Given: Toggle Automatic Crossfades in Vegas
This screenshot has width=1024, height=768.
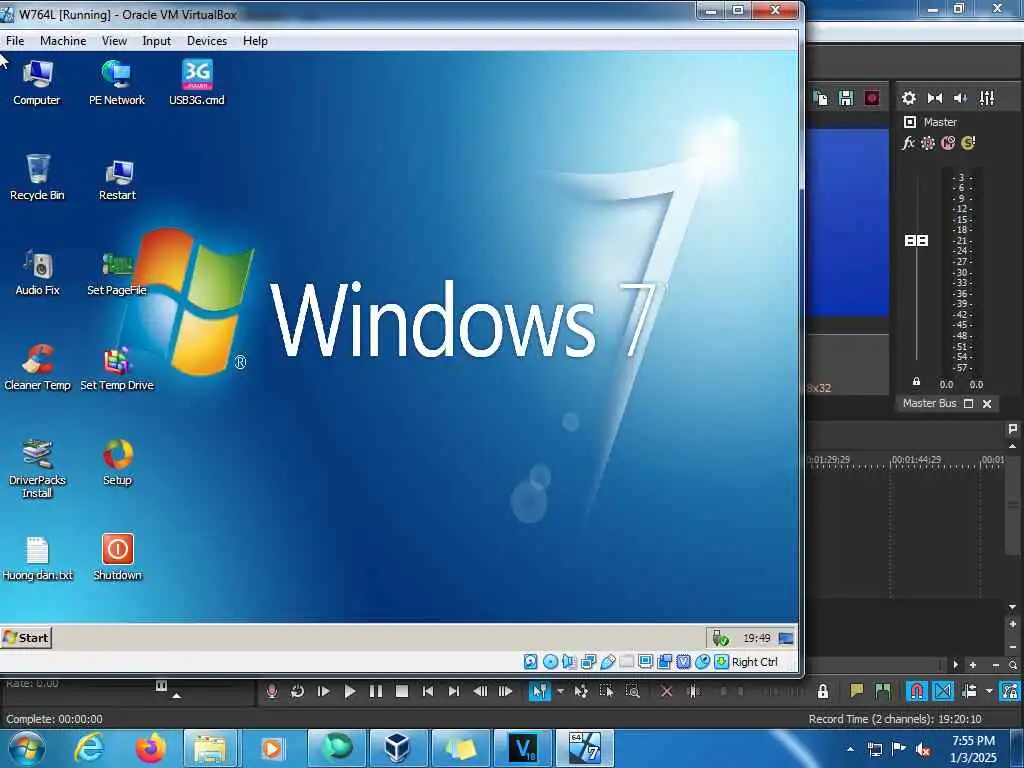Looking at the screenshot, I should [x=943, y=691].
